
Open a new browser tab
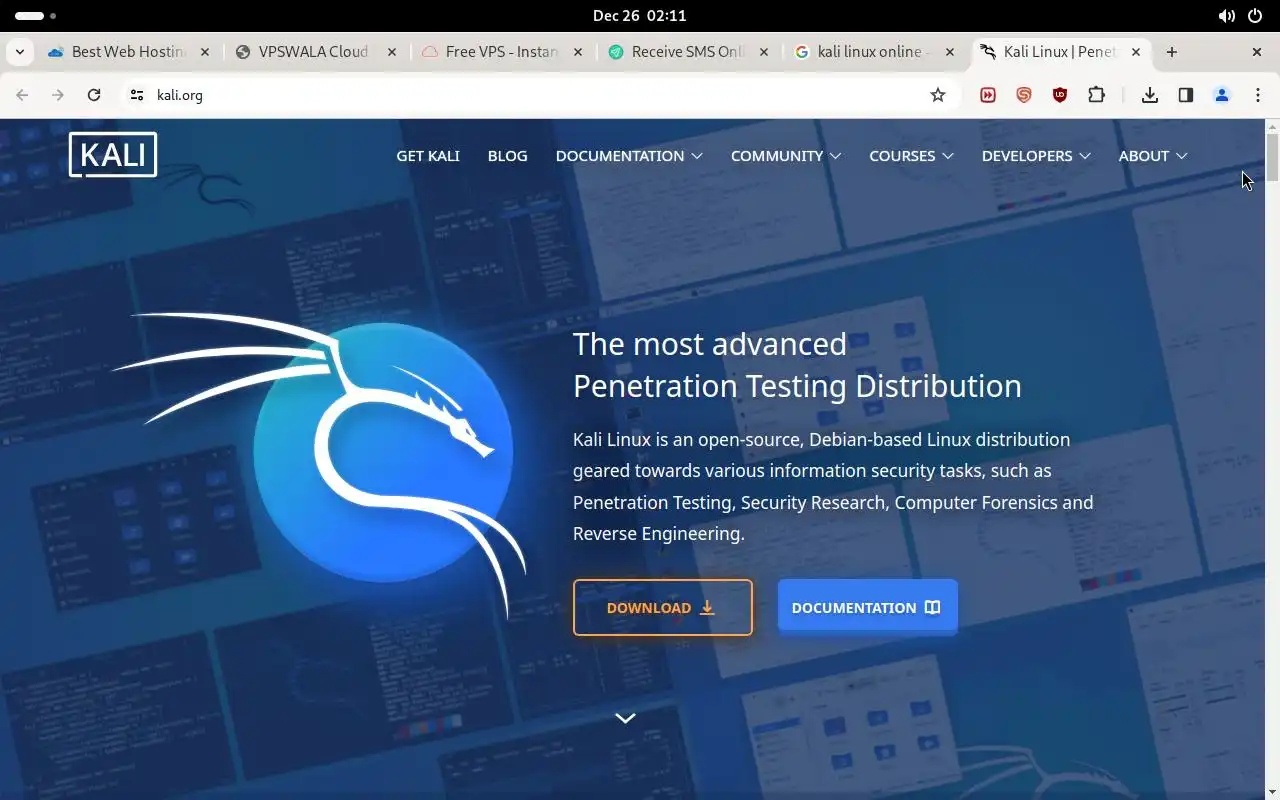[1172, 52]
